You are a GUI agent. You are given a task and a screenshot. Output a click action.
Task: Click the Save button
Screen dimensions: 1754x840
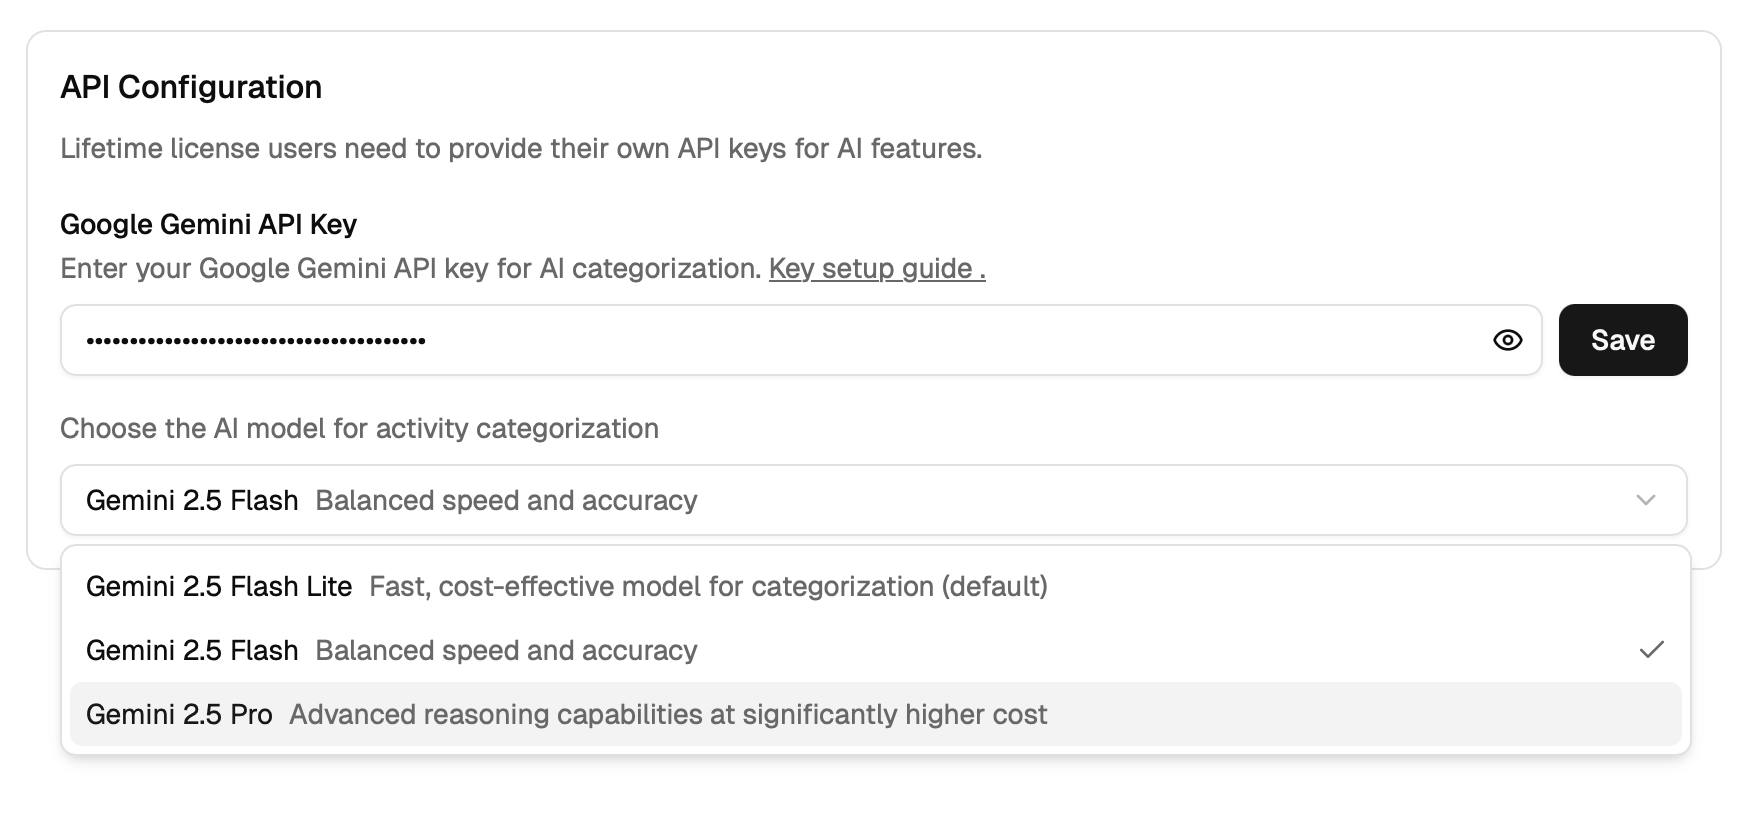pos(1622,340)
